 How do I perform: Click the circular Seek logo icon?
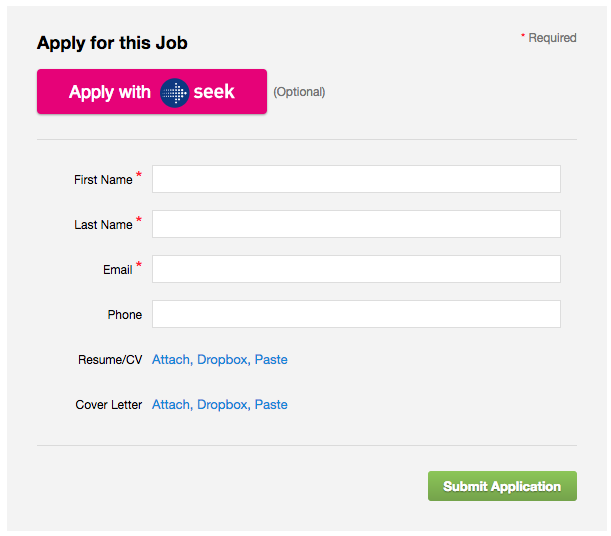pos(174,92)
